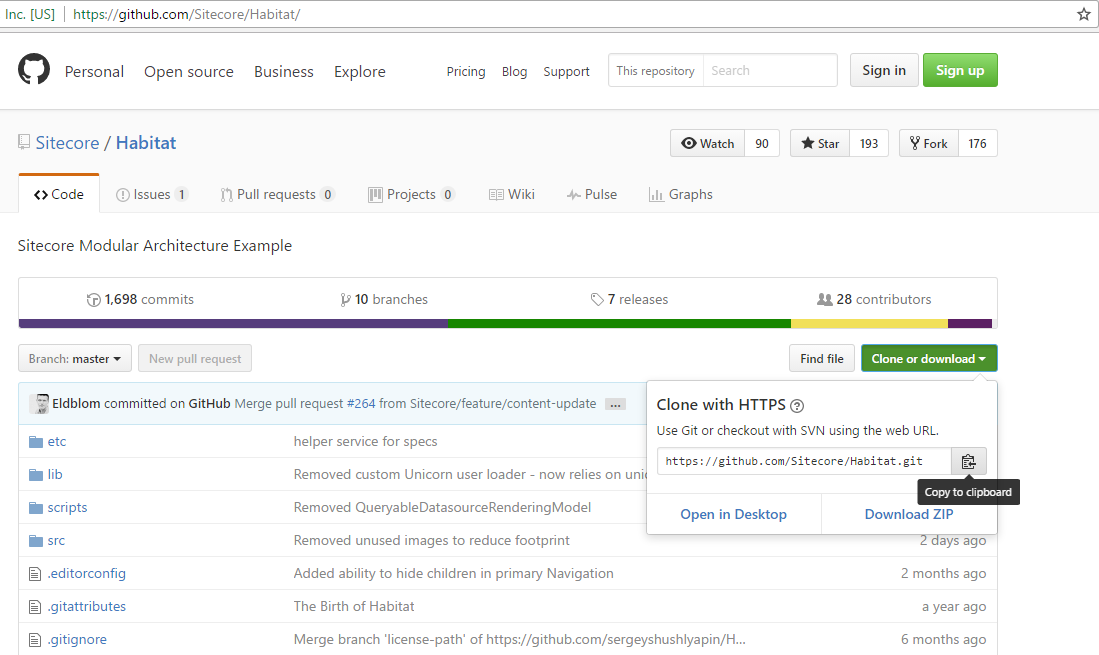The image size is (1099, 655).
Task: Click the Fork icon
Action: pyautogui.click(x=913, y=143)
